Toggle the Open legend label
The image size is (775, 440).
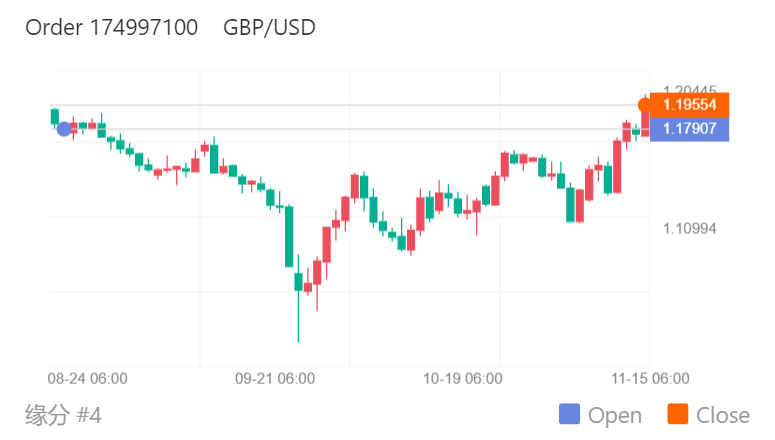(x=614, y=415)
